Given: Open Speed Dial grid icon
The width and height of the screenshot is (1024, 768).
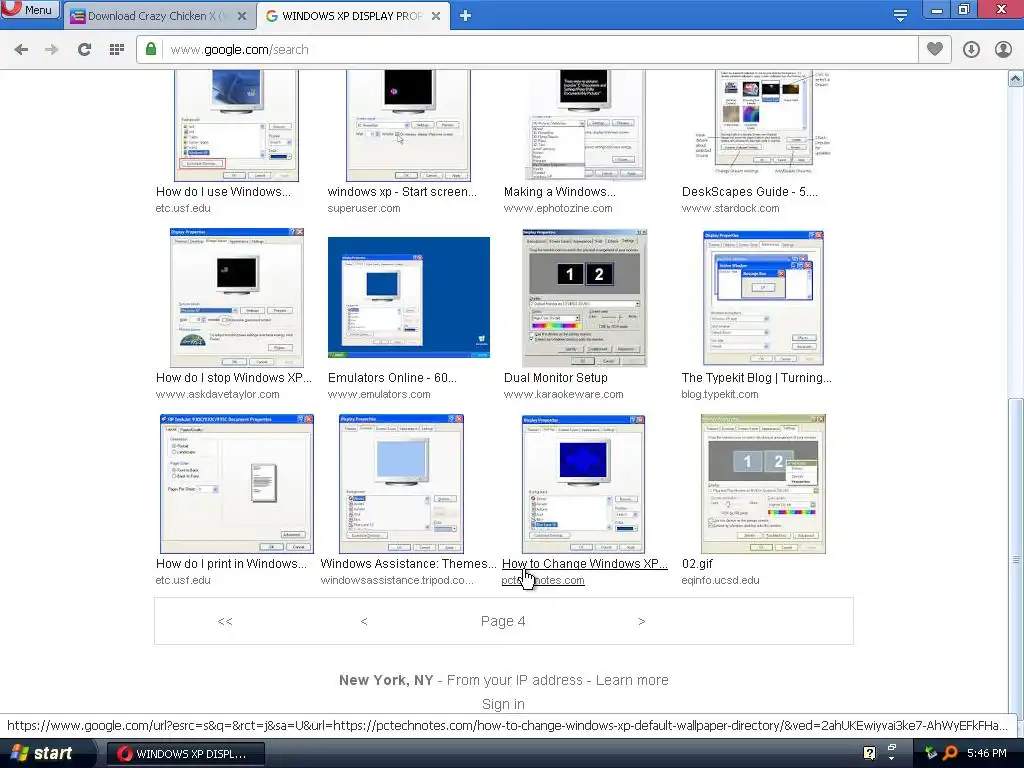Looking at the screenshot, I should [116, 50].
